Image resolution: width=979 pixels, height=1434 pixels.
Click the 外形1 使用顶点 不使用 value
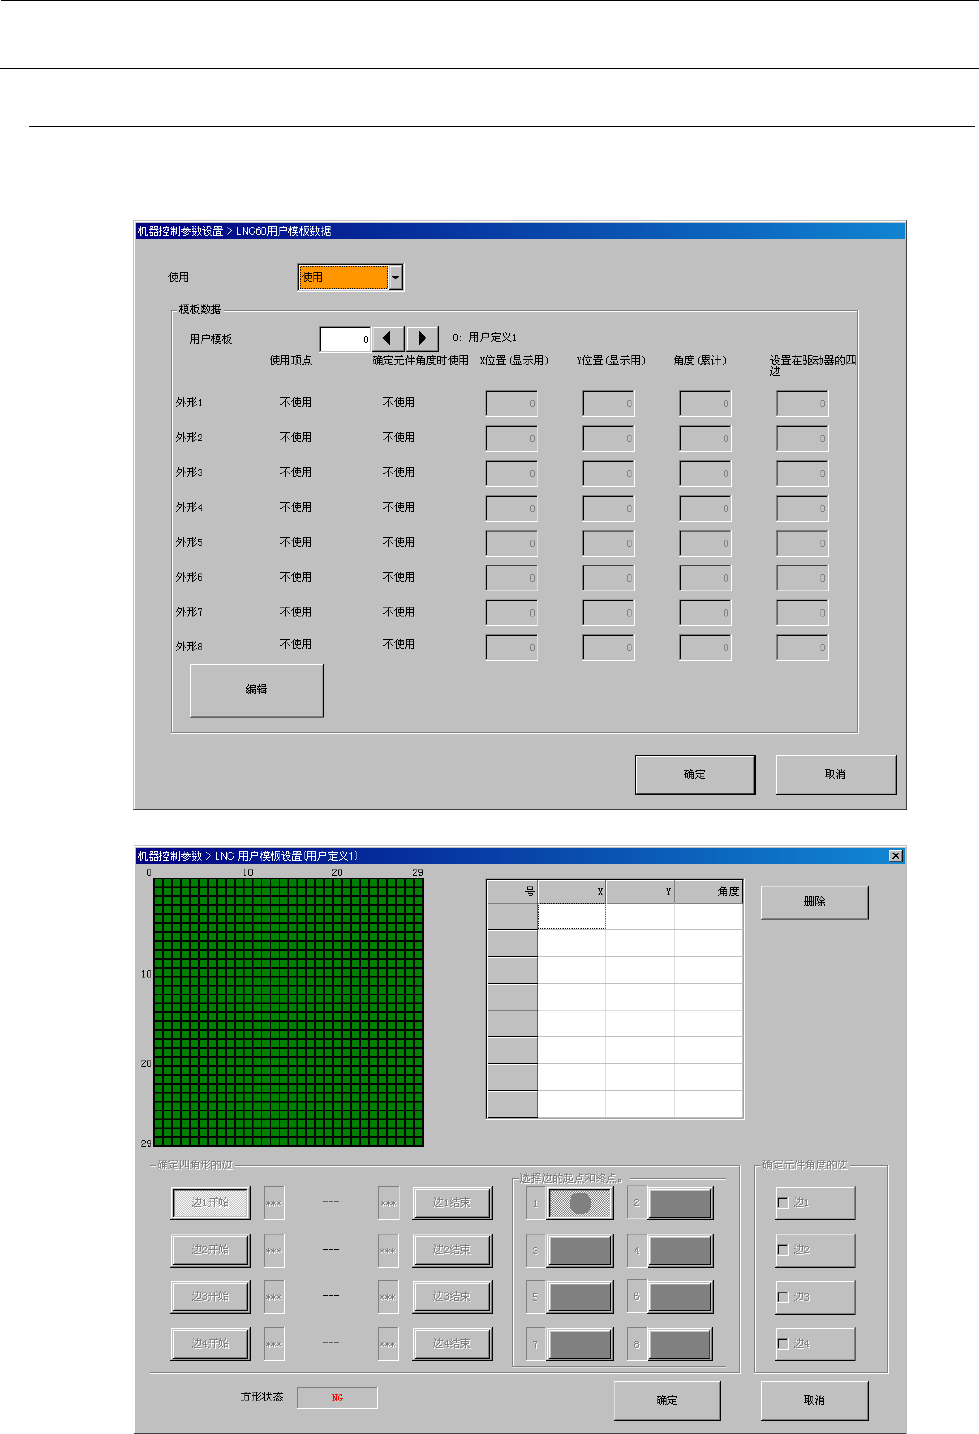(x=296, y=402)
